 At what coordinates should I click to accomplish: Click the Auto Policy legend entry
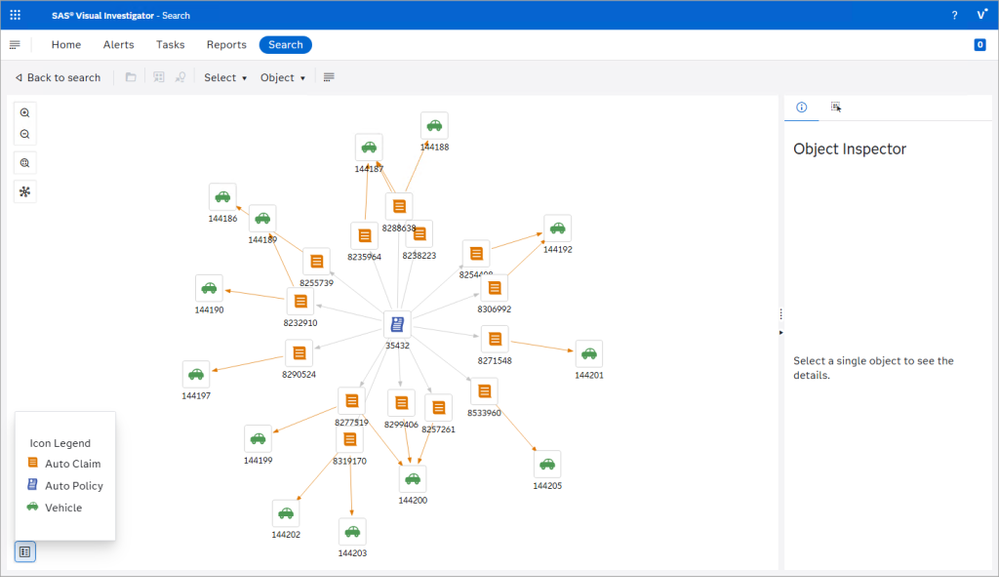click(65, 485)
